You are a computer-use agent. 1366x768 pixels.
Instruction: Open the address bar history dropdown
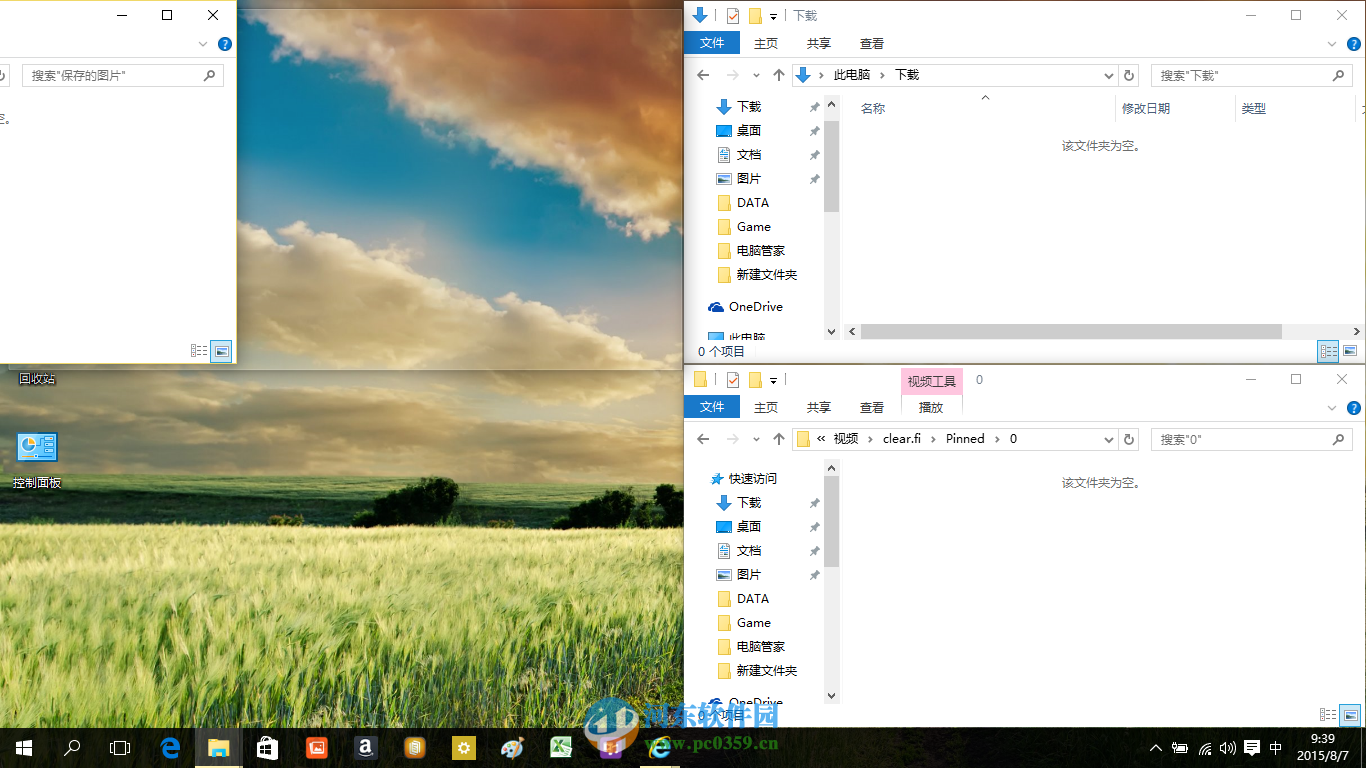tap(1108, 75)
